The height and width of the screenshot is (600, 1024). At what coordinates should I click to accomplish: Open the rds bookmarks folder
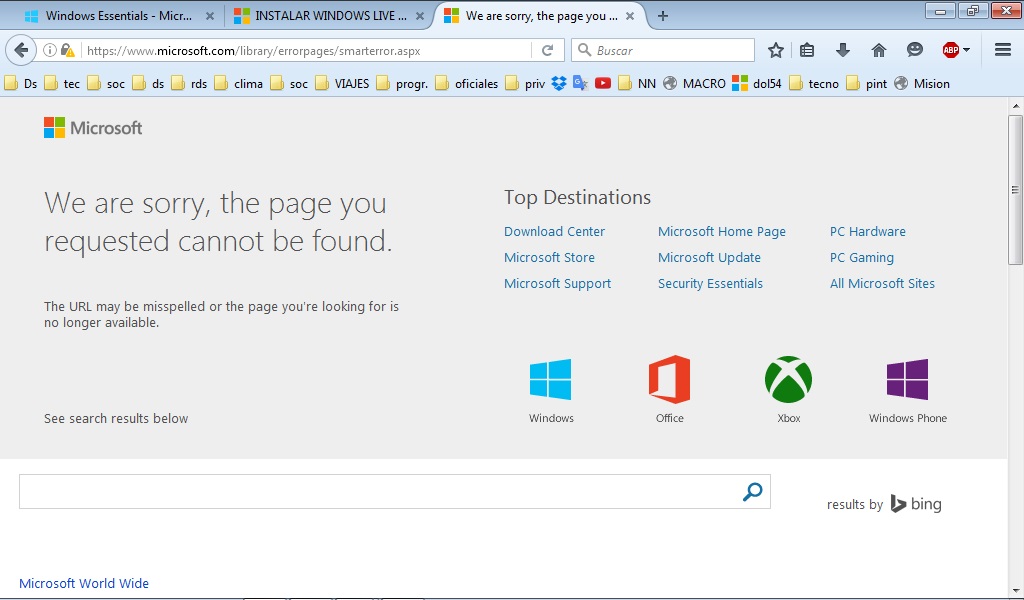[189, 84]
